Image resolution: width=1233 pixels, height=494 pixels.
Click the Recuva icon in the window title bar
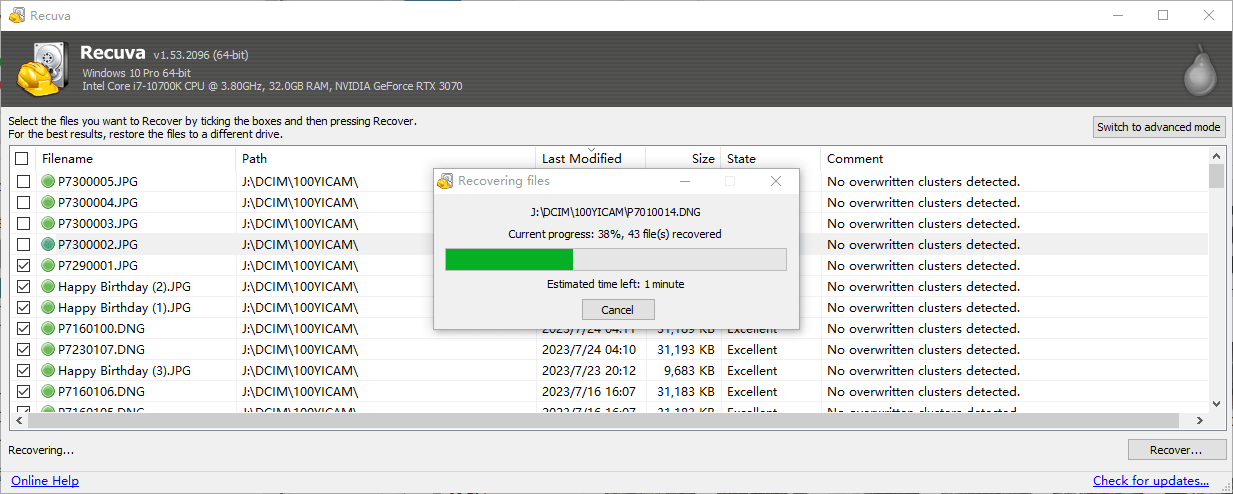tap(16, 16)
